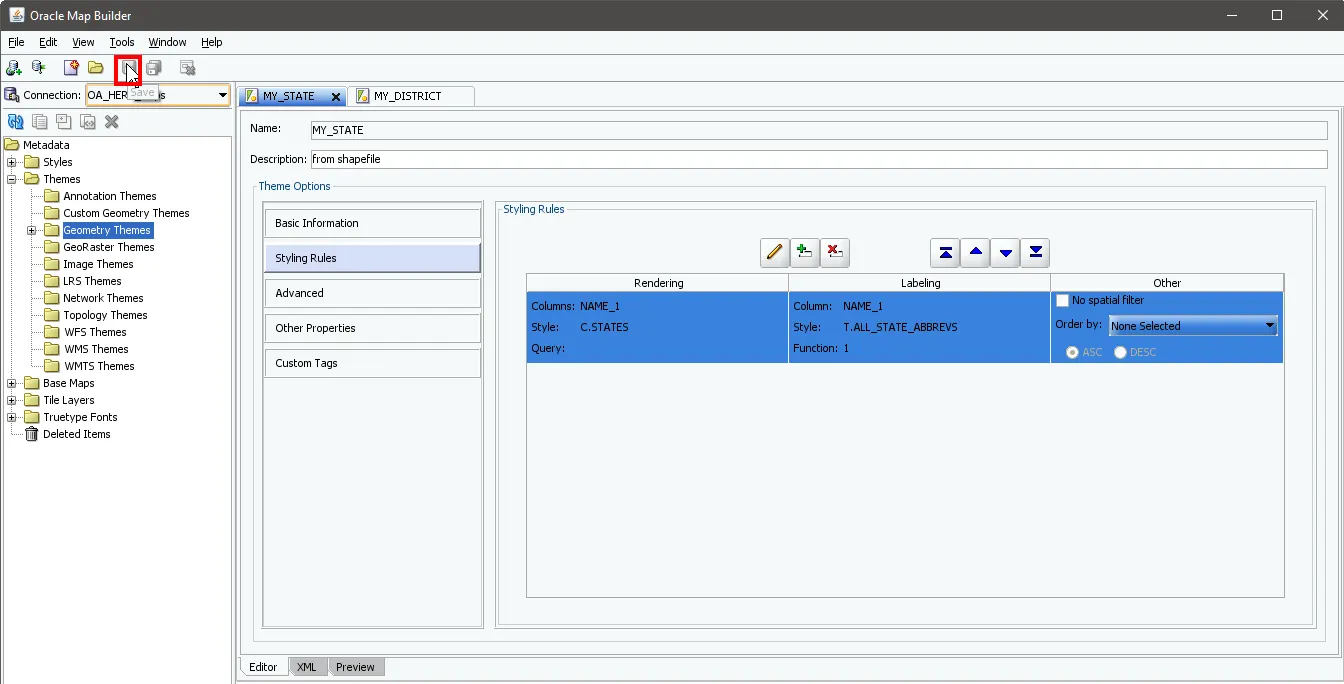This screenshot has height=684, width=1344.
Task: Open the Advanced theme options section
Action: point(372,293)
